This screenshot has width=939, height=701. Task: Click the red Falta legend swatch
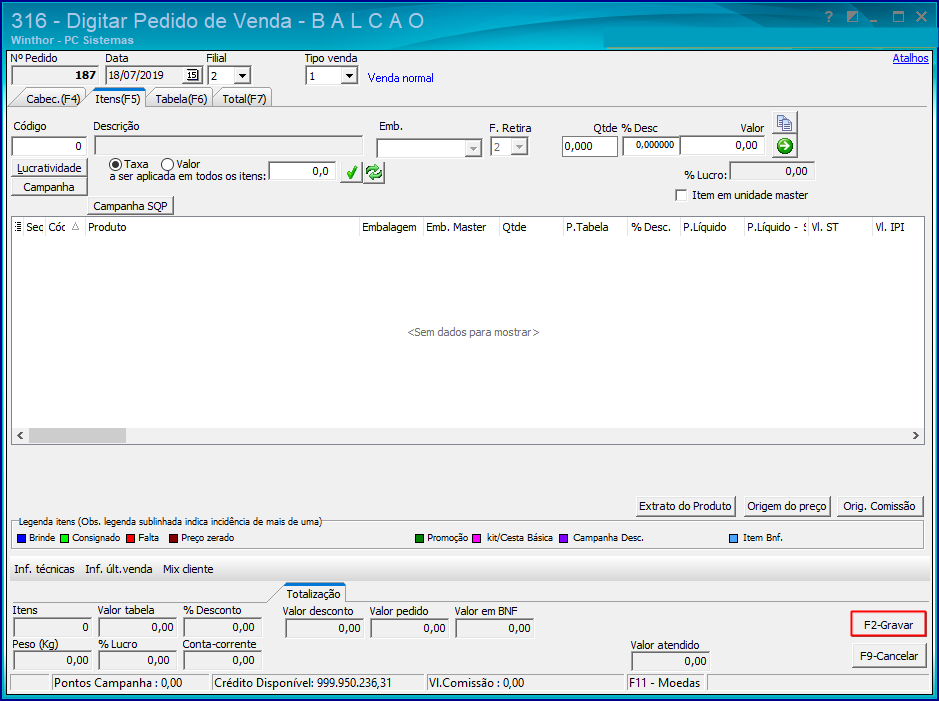(x=131, y=538)
